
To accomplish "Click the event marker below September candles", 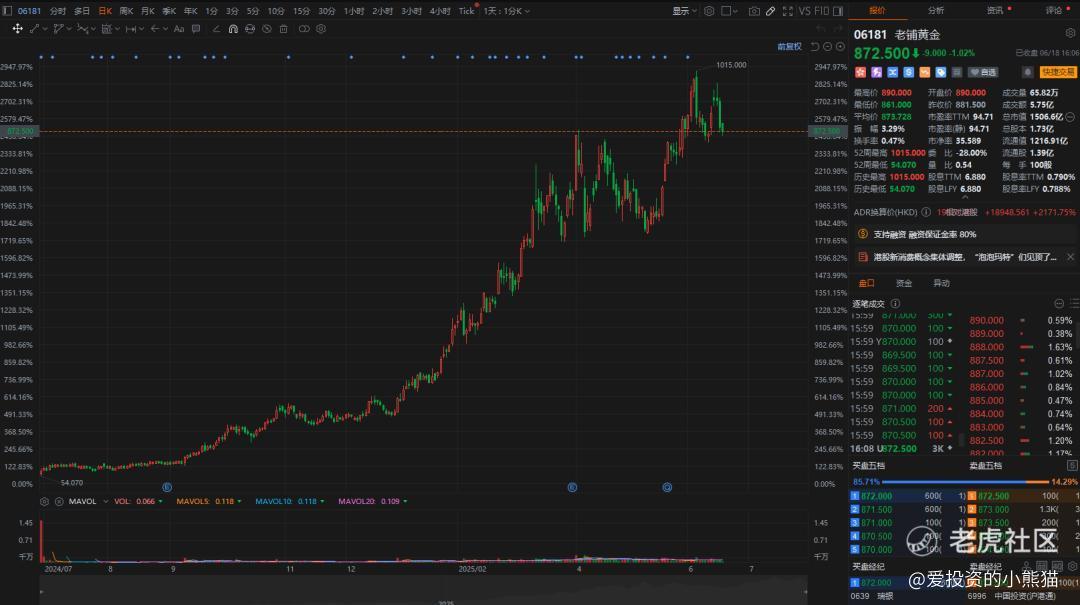I will coord(167,487).
